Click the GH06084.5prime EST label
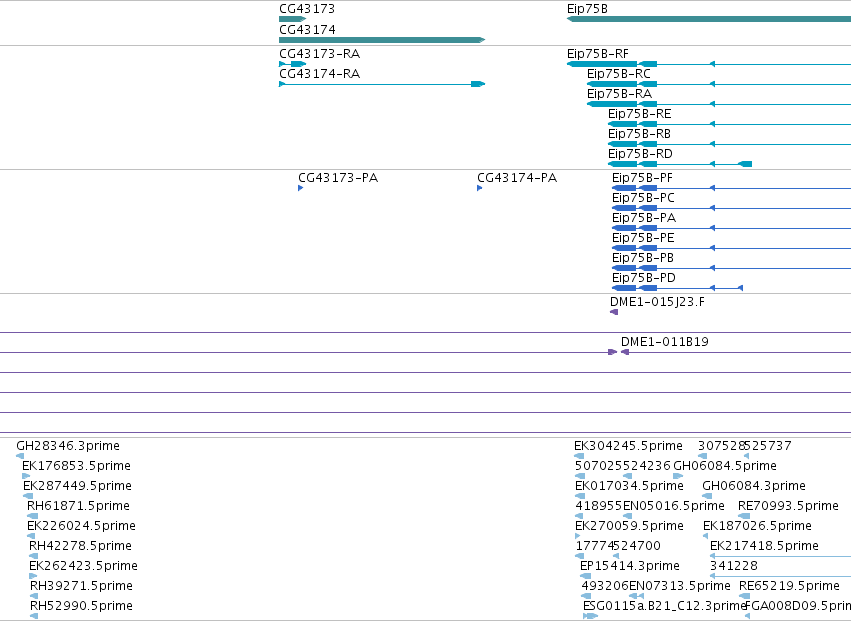Screen dimensions: 851x621 coord(725,466)
